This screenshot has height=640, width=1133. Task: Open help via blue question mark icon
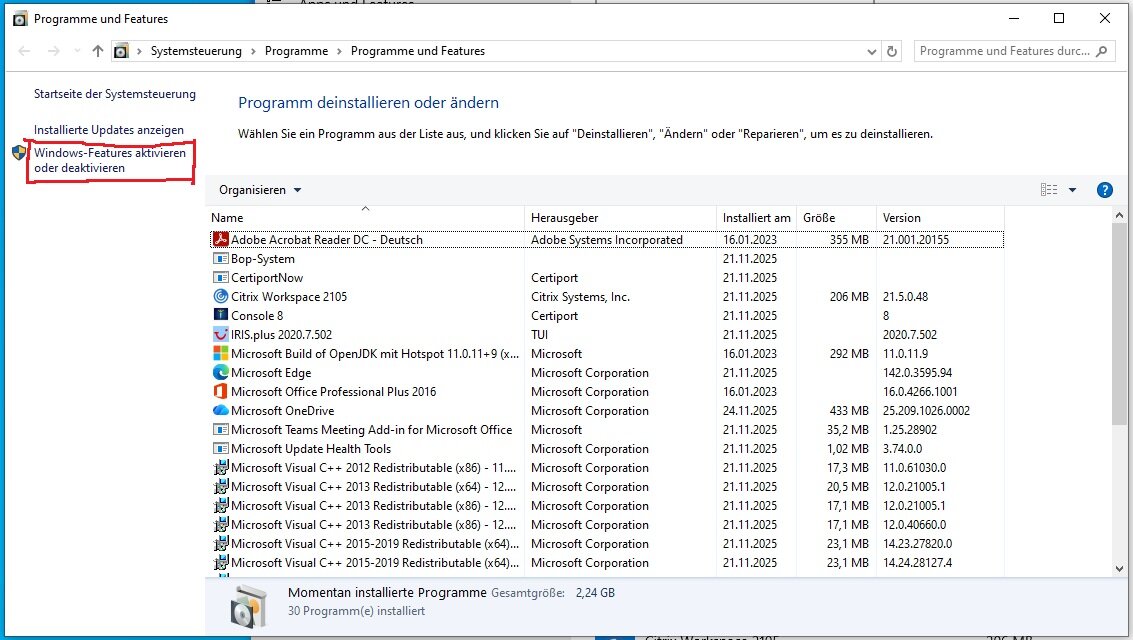point(1105,190)
